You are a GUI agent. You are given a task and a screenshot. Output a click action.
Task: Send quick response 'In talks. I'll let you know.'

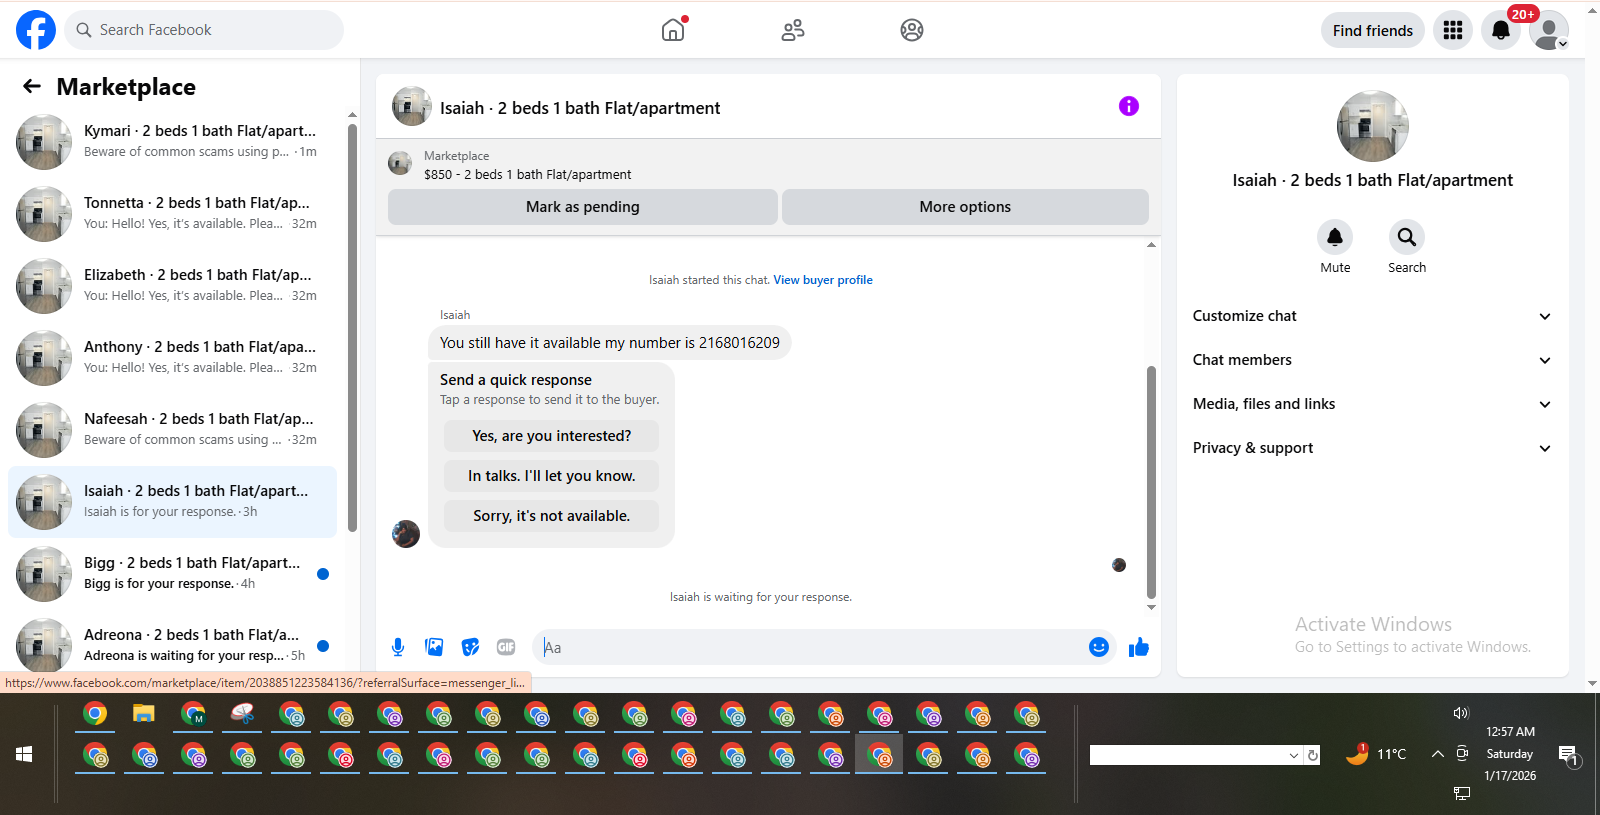coord(551,476)
